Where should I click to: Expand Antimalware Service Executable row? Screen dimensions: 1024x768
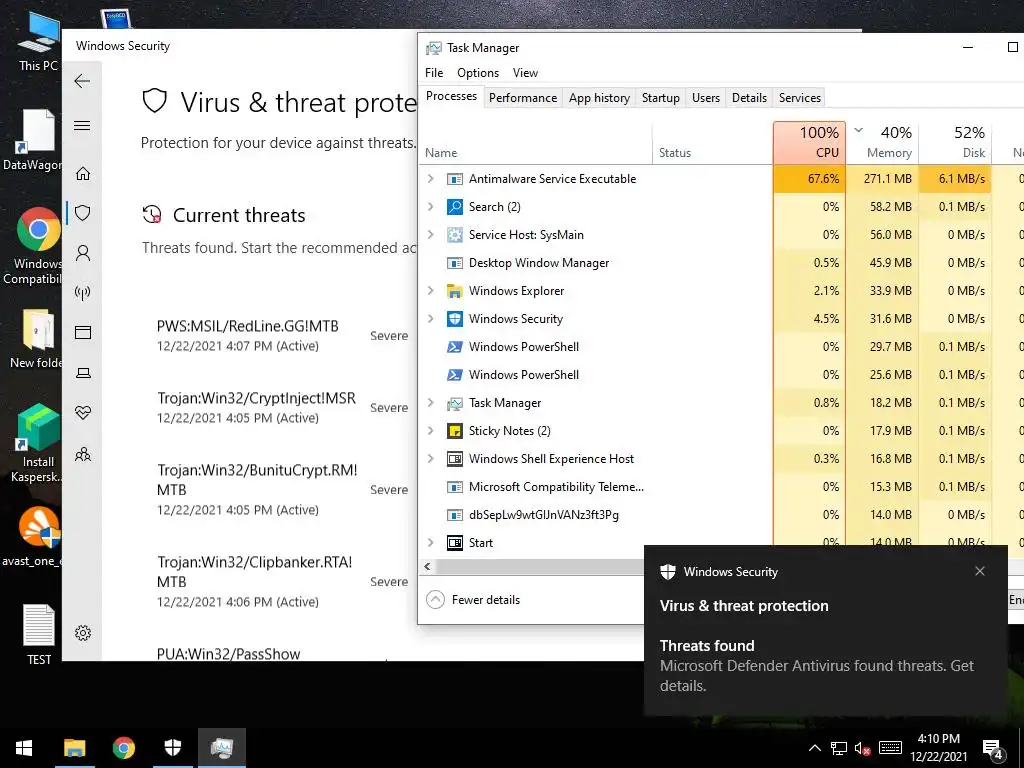pos(430,179)
